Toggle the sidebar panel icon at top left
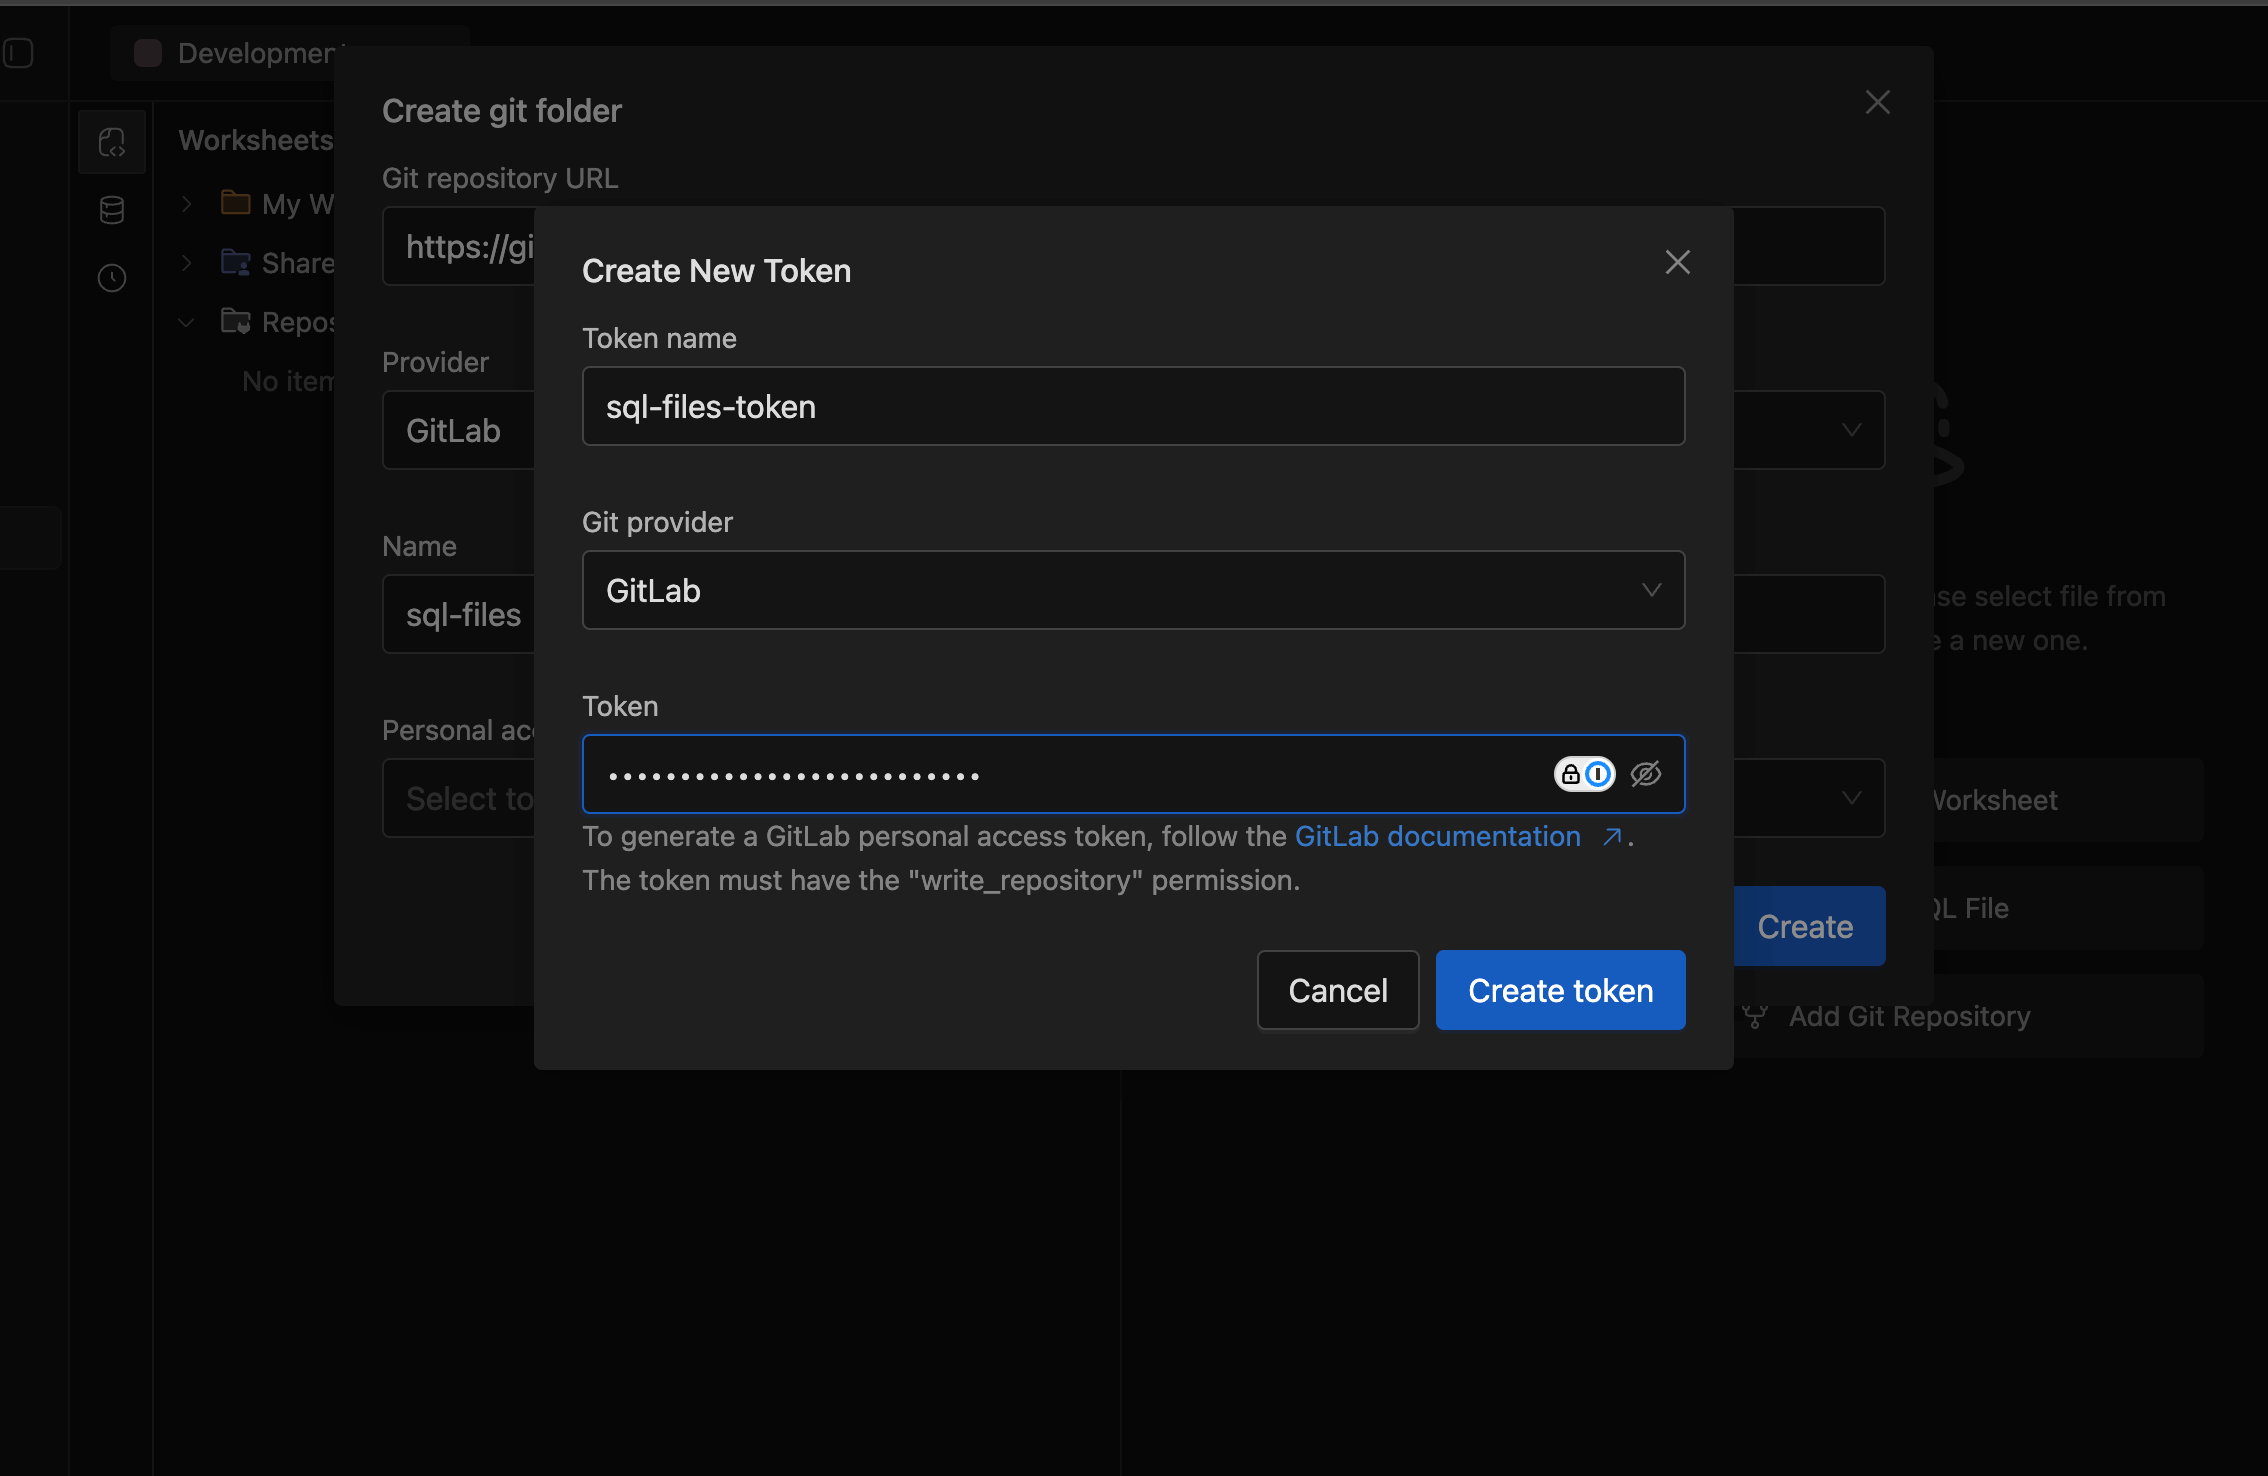 point(18,53)
